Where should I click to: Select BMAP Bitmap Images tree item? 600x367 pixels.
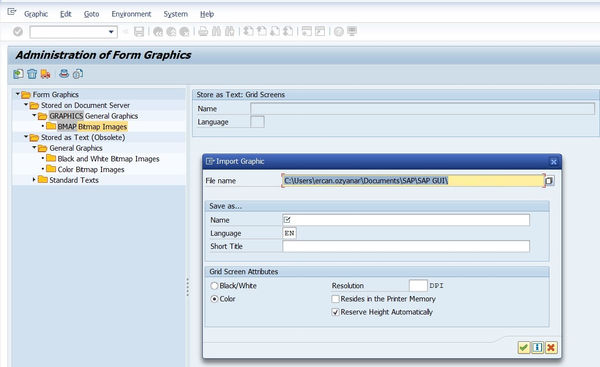tap(92, 127)
